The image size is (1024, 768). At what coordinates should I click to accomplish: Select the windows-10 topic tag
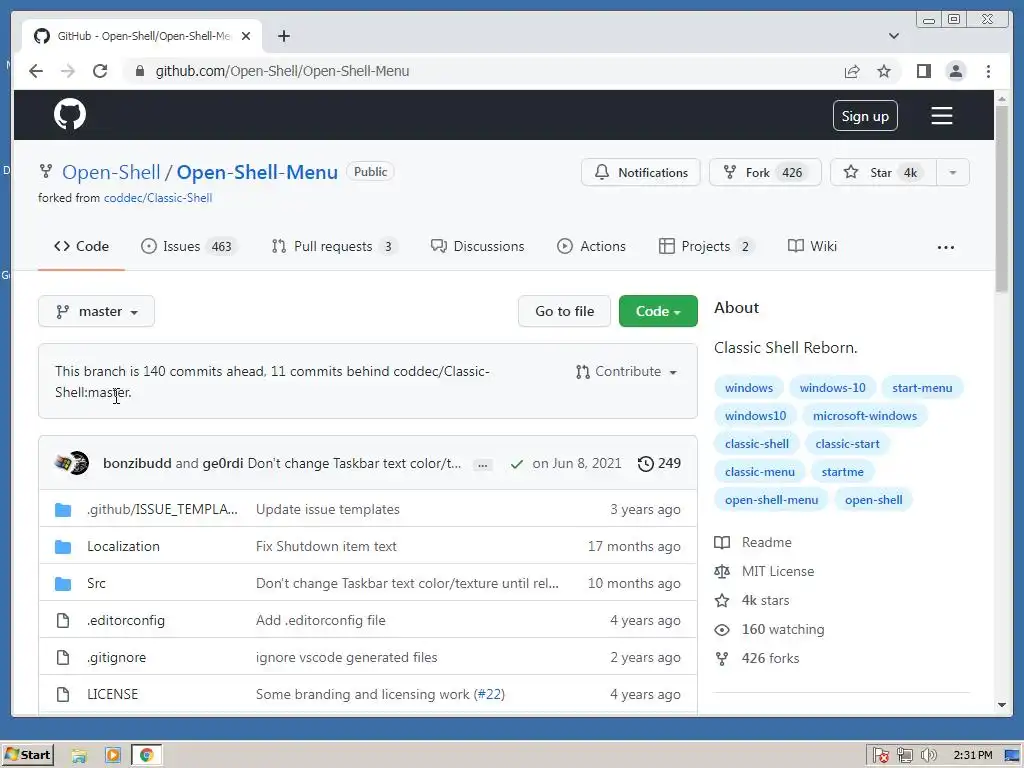click(833, 388)
